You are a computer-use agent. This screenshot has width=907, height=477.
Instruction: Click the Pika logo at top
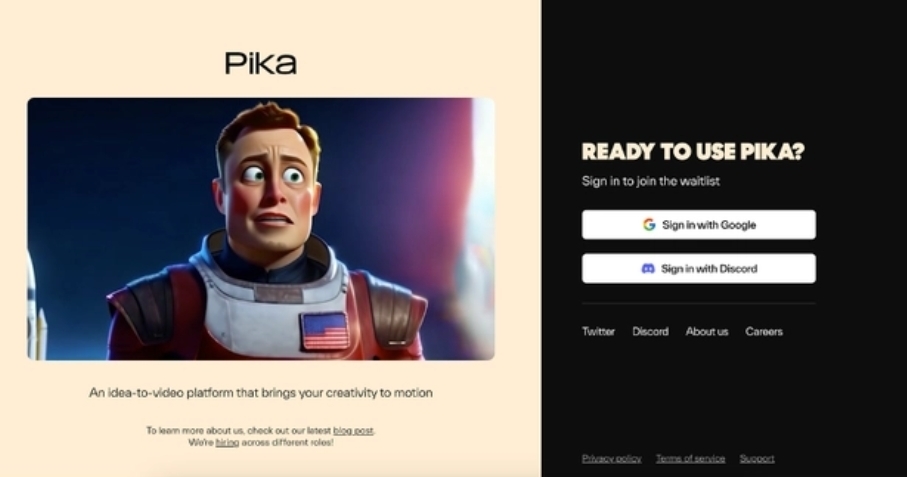point(261,63)
